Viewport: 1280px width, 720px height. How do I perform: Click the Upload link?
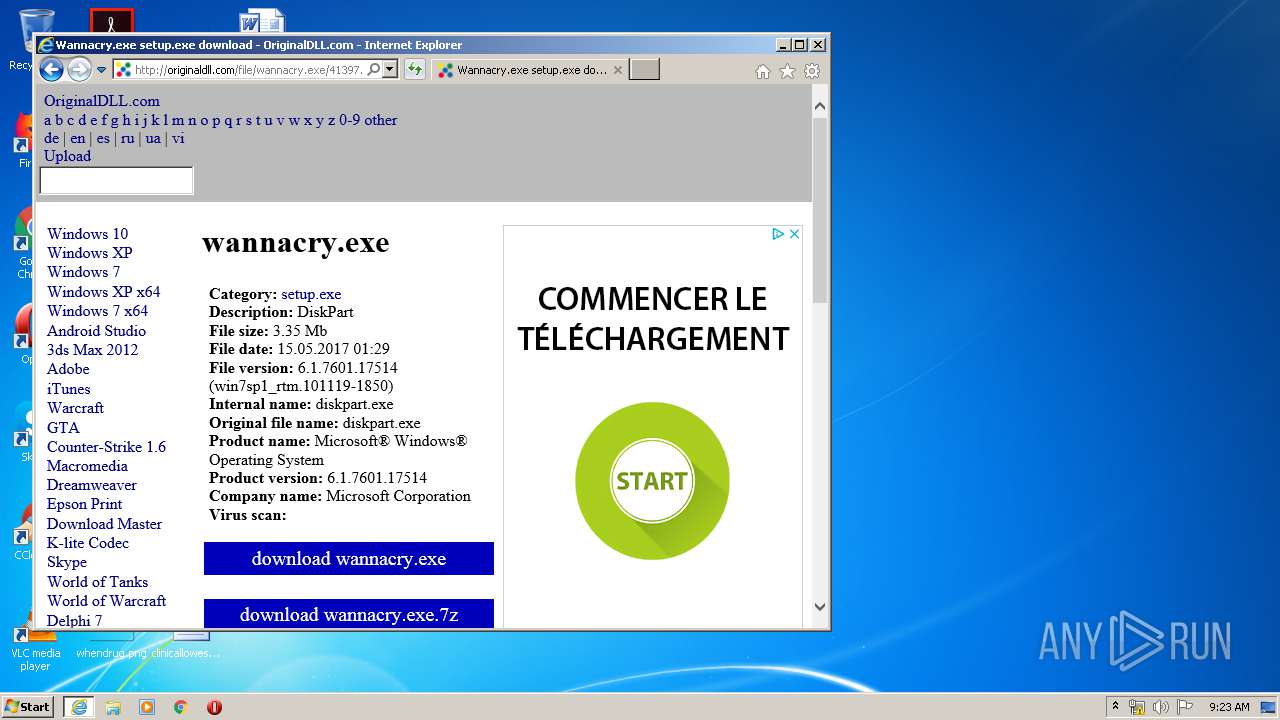click(x=67, y=156)
